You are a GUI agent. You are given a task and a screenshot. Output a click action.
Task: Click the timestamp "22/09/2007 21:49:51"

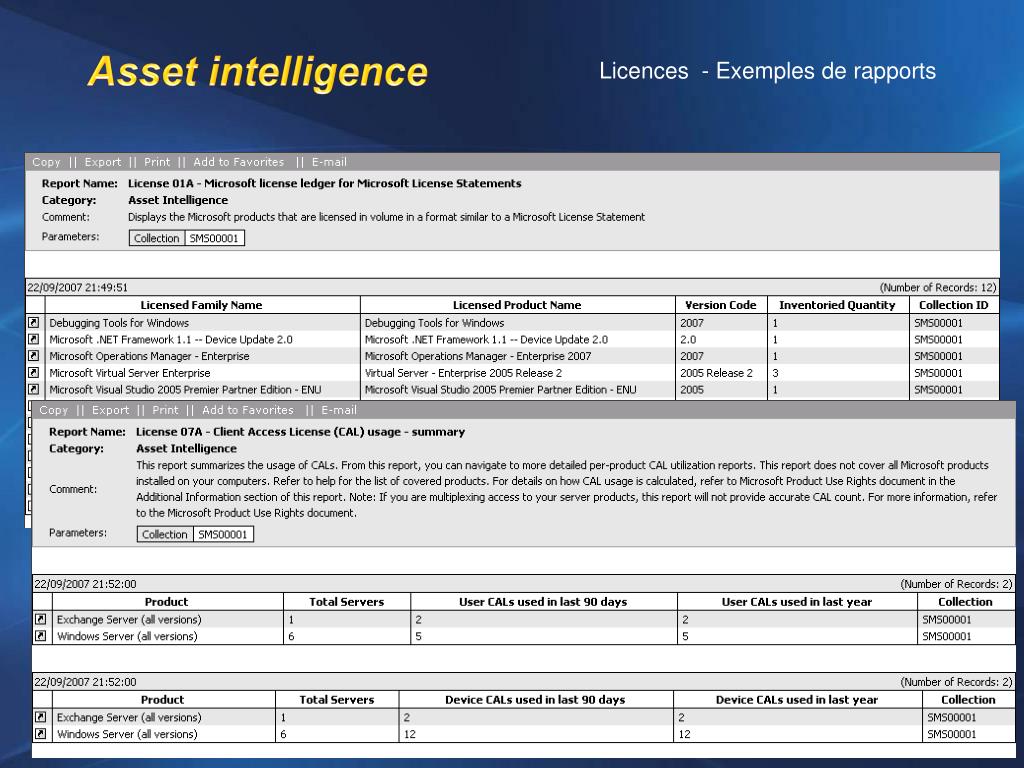pyautogui.click(x=77, y=287)
